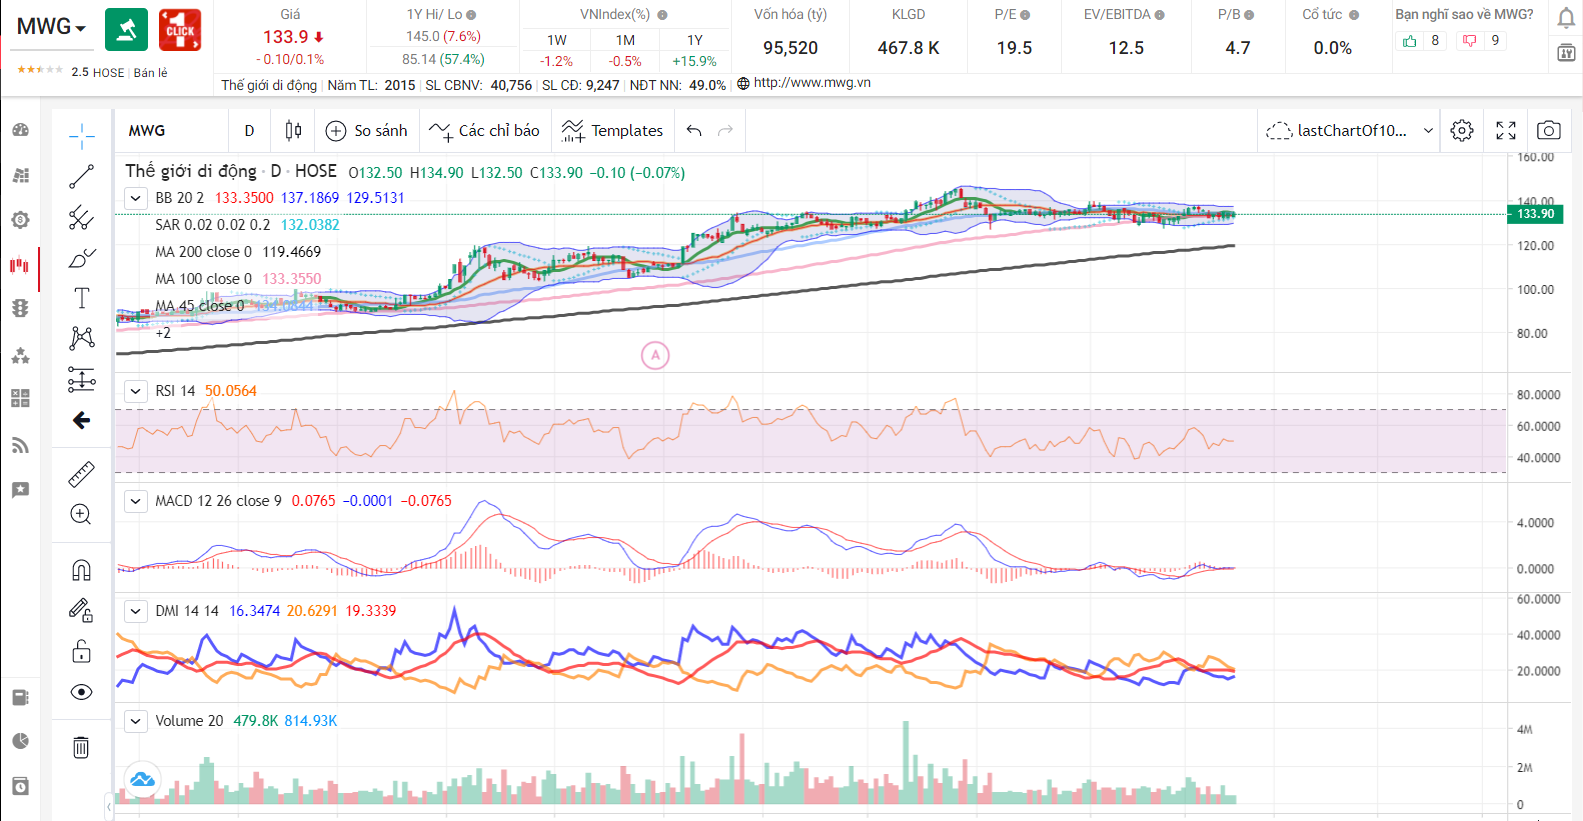Toggle the eye to hide all drawings

tap(82, 692)
